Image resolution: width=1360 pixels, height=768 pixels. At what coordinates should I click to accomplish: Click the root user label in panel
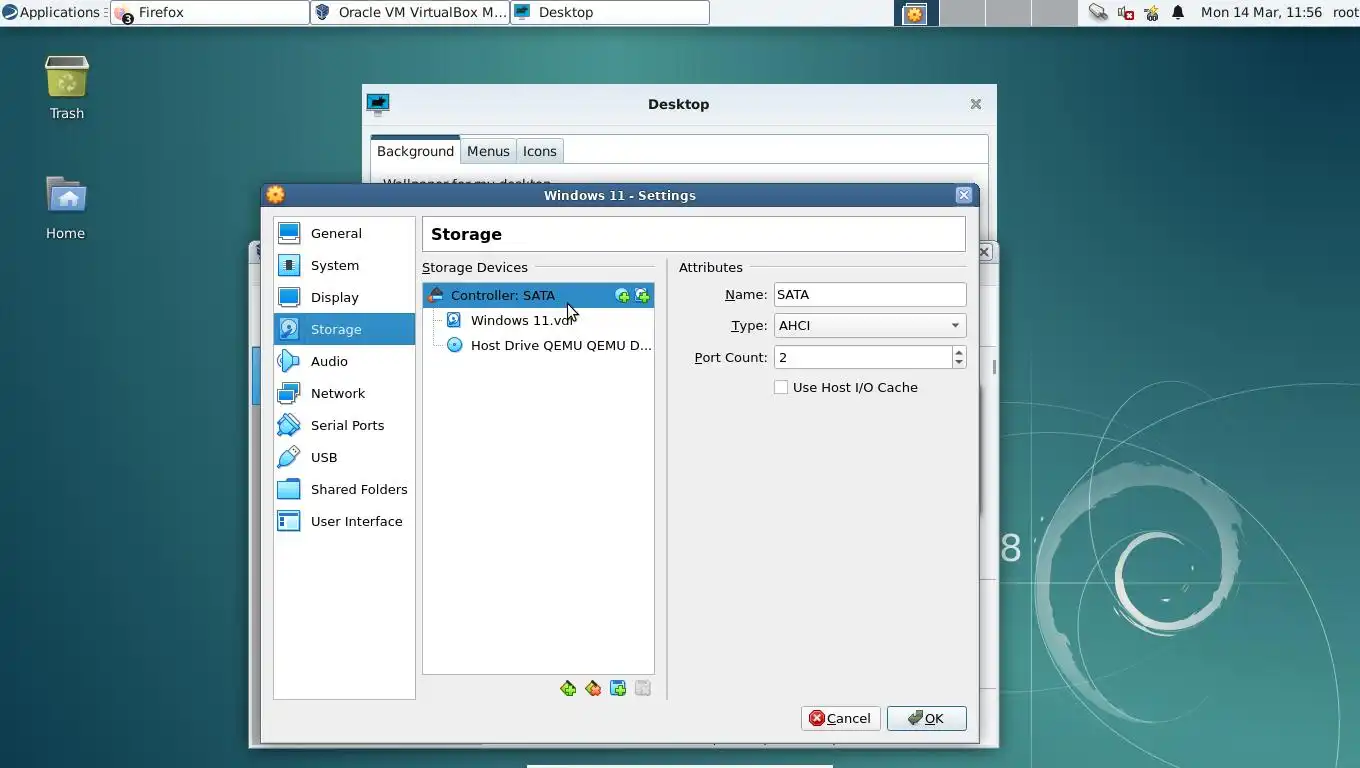click(x=1345, y=12)
